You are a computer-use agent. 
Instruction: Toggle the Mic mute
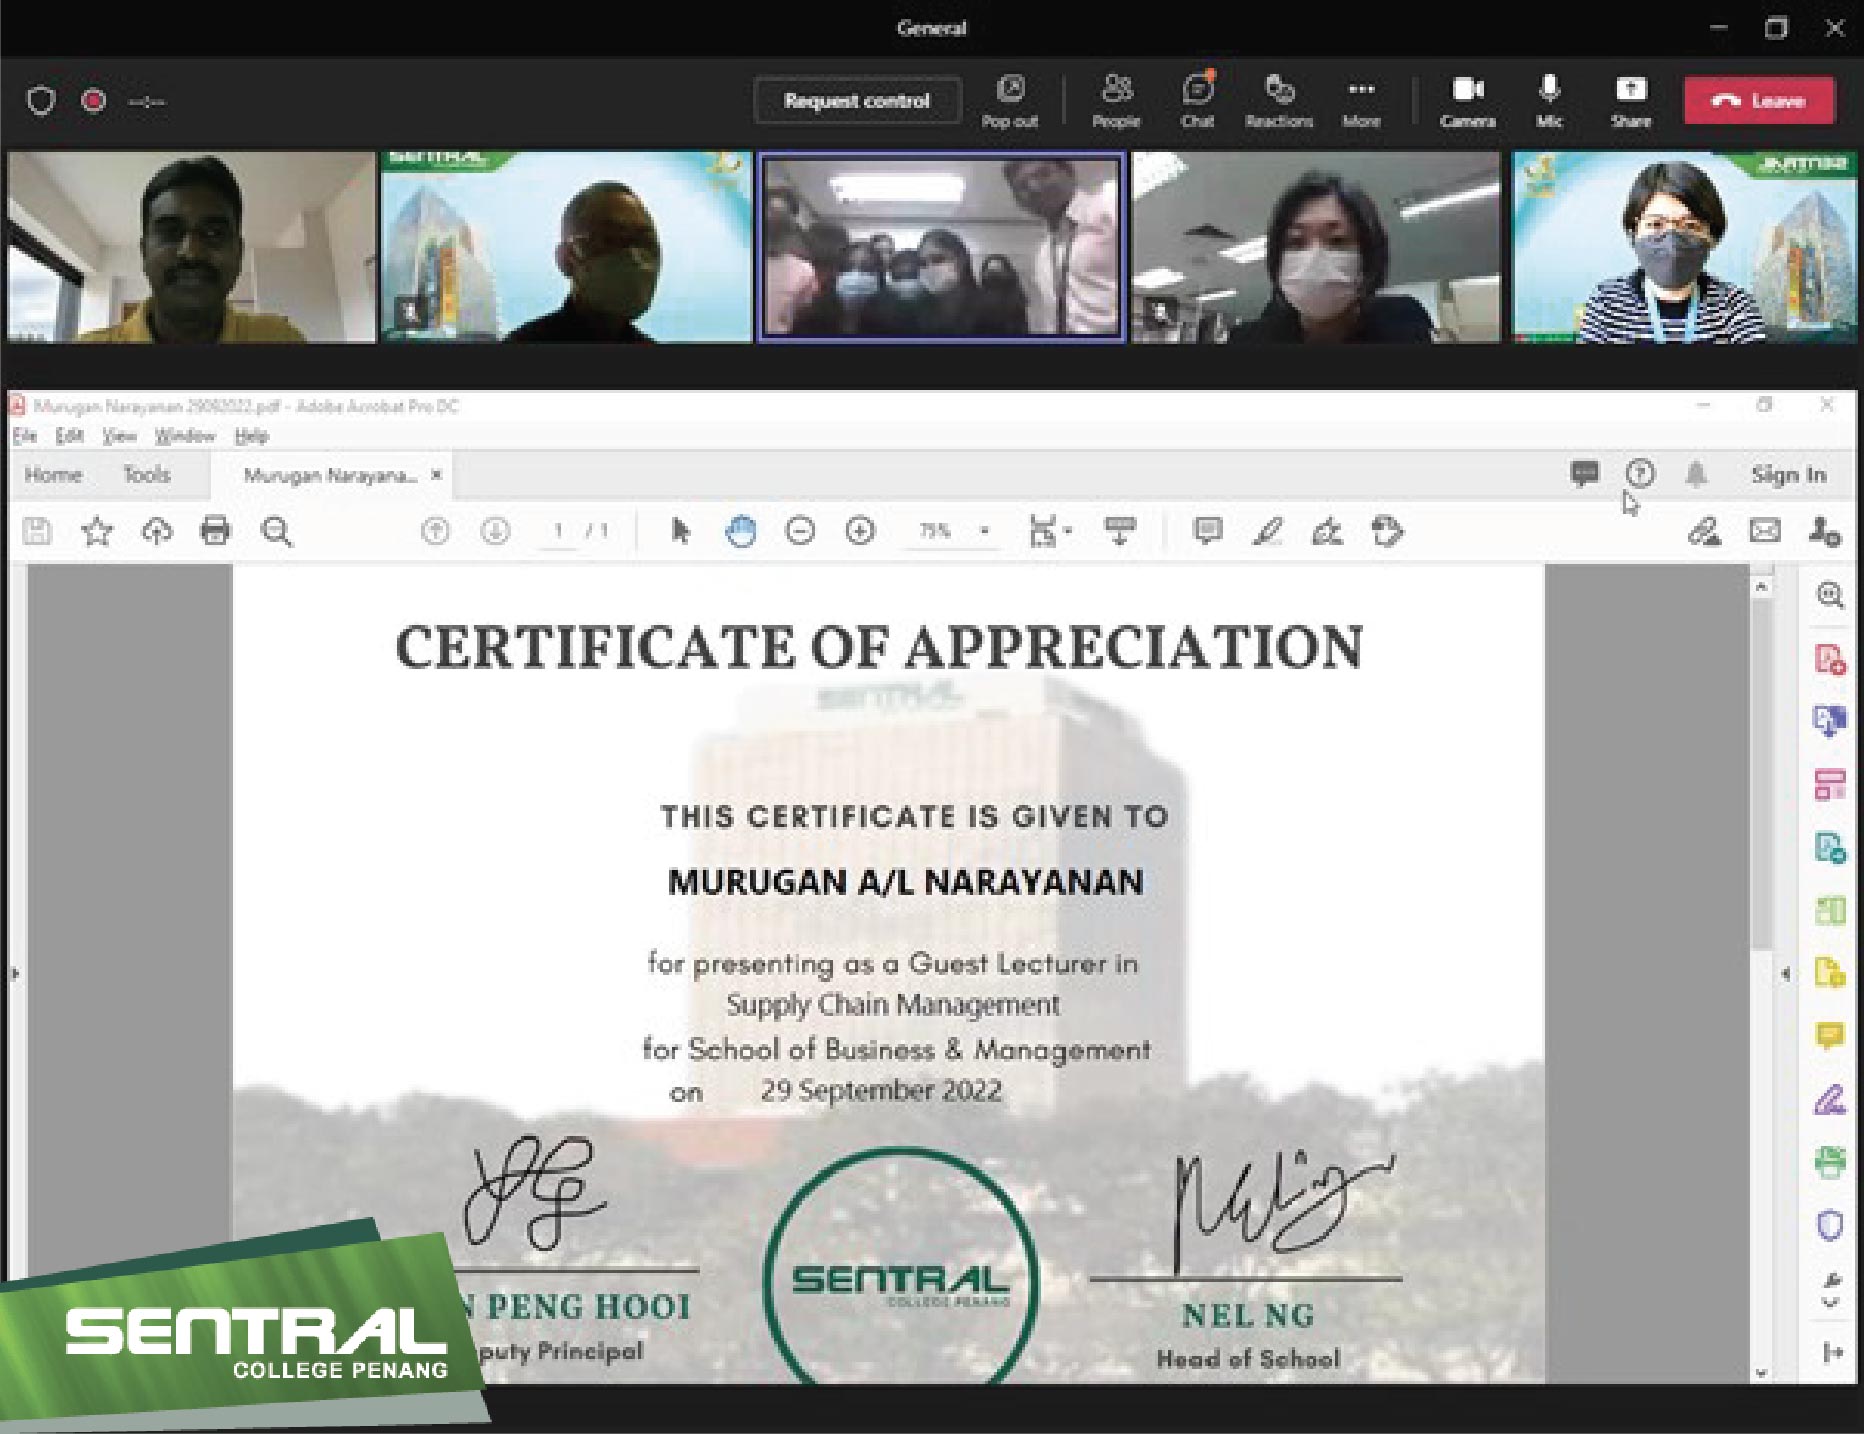[x=1549, y=101]
